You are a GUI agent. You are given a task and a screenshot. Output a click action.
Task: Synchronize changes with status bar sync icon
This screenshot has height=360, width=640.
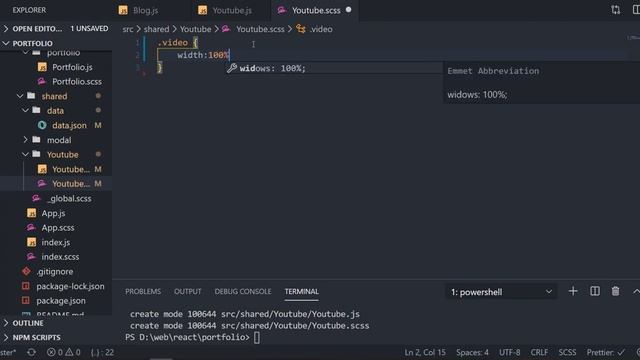[x=31, y=352]
